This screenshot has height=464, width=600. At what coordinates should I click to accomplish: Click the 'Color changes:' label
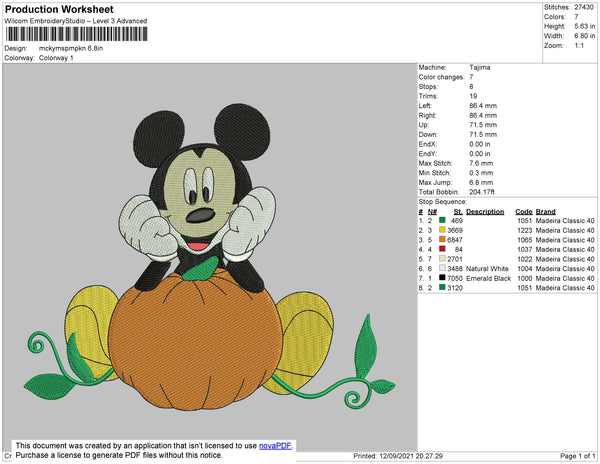[441, 77]
